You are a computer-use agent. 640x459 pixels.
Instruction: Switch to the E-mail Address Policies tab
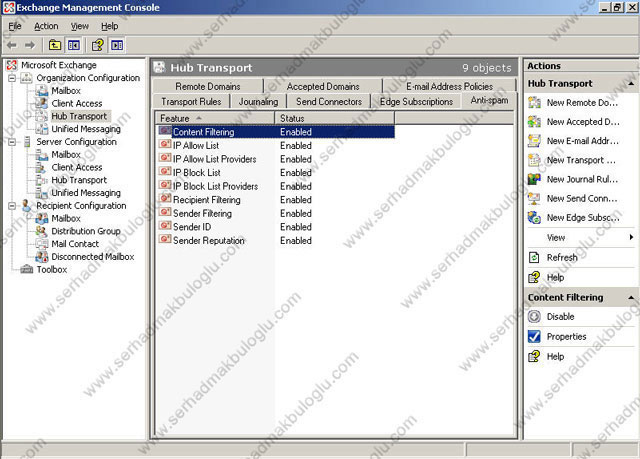449,86
